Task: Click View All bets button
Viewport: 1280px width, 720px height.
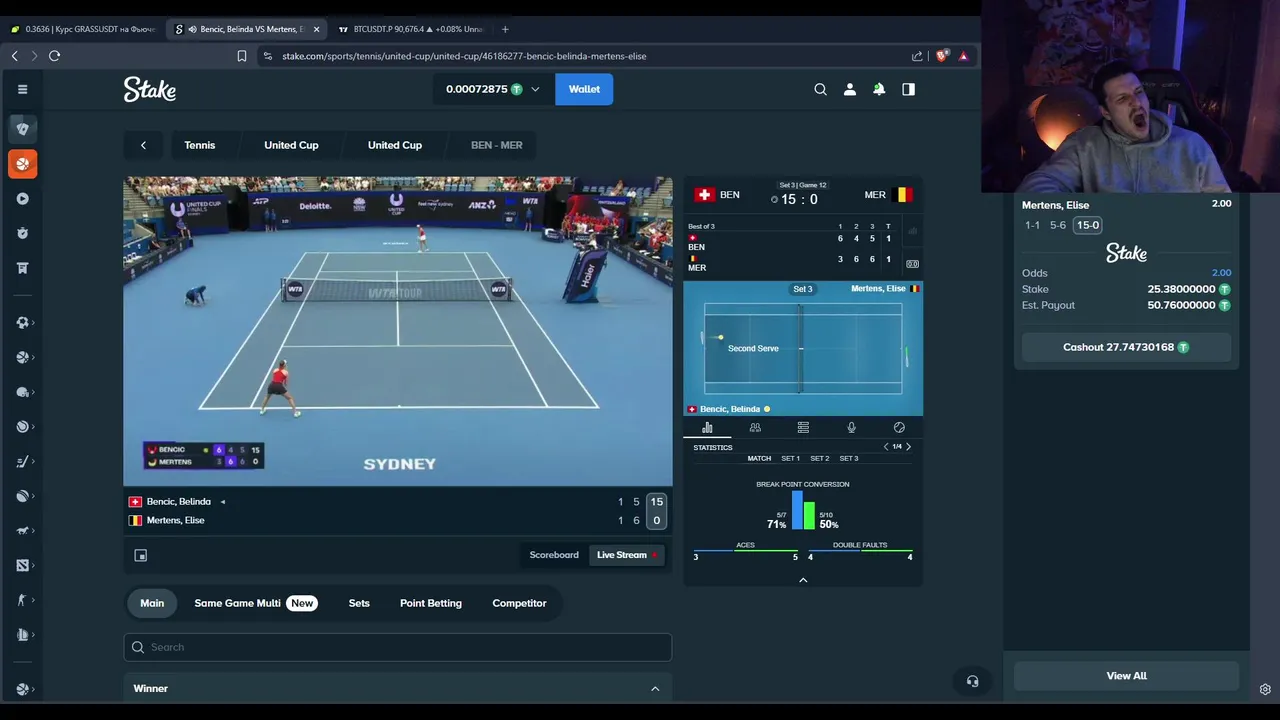Action: point(1126,676)
